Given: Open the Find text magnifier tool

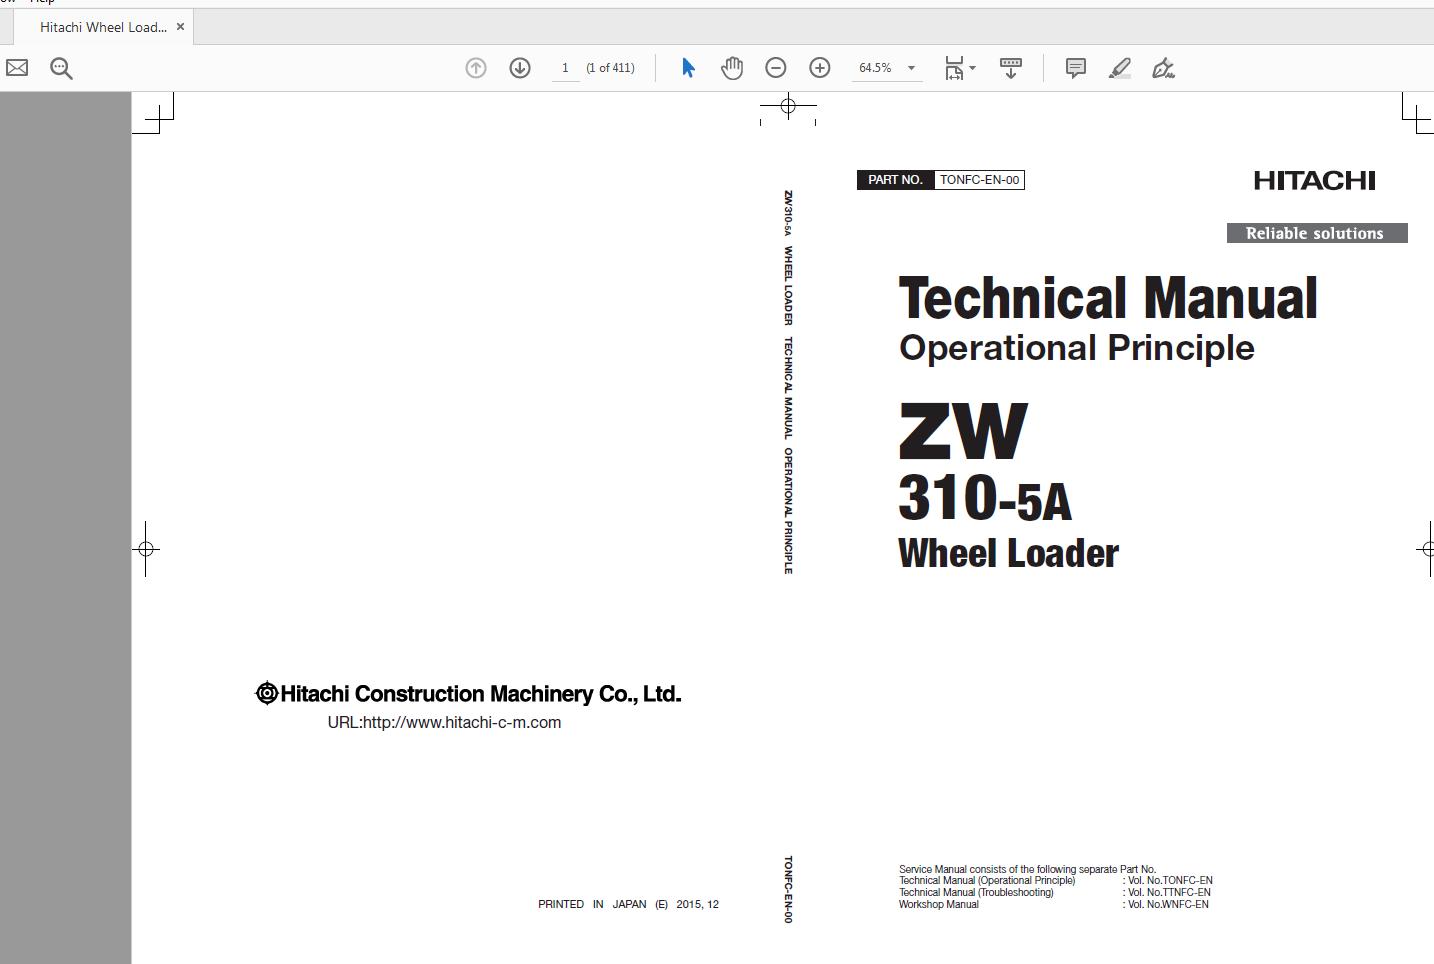Looking at the screenshot, I should point(61,68).
